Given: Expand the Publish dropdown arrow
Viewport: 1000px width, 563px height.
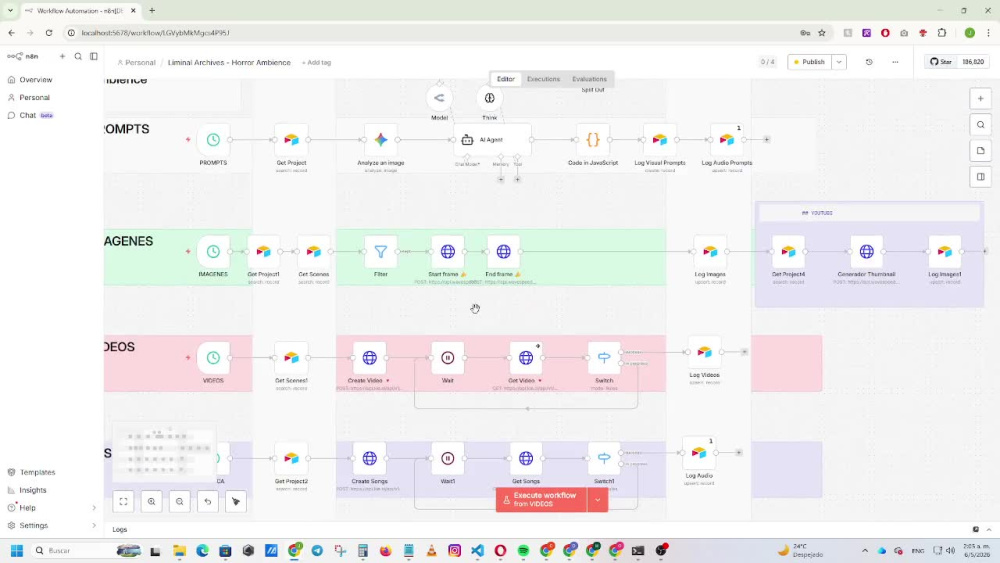Looking at the screenshot, I should 839,62.
